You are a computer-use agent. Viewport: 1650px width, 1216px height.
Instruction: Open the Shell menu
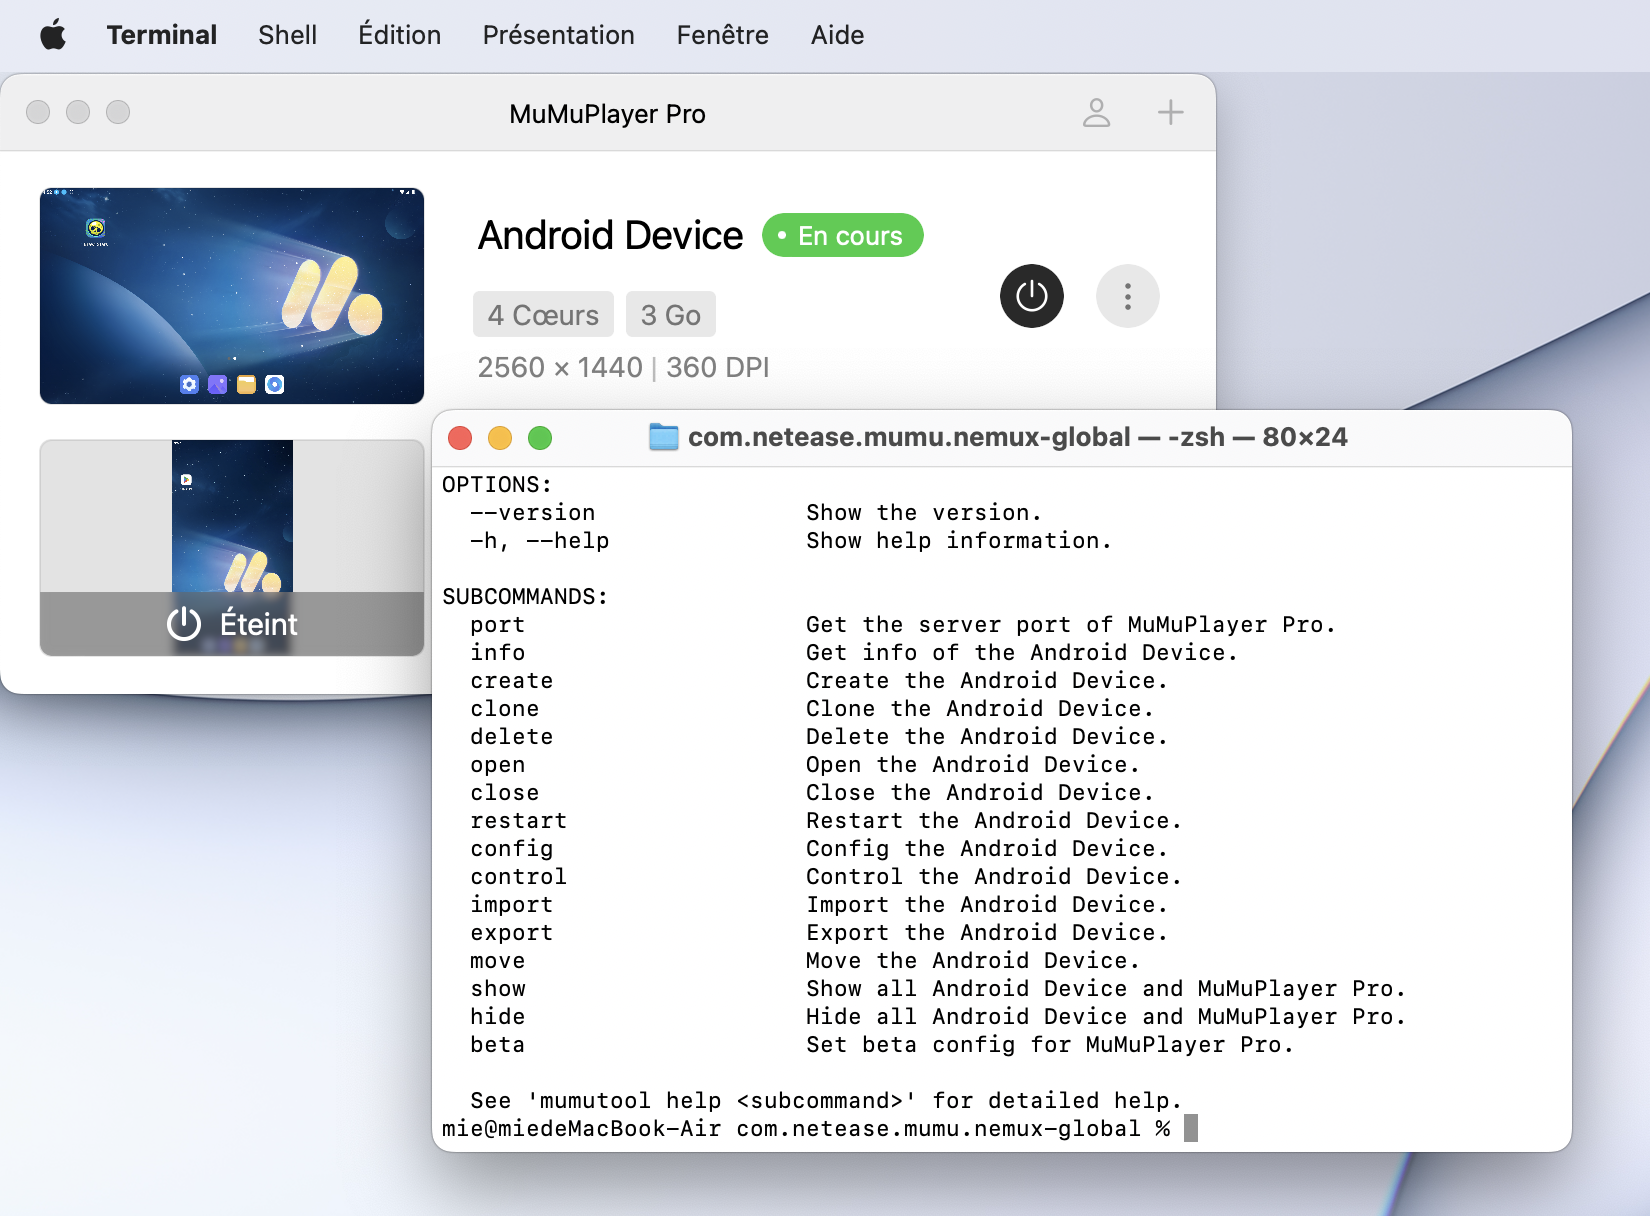pos(287,35)
